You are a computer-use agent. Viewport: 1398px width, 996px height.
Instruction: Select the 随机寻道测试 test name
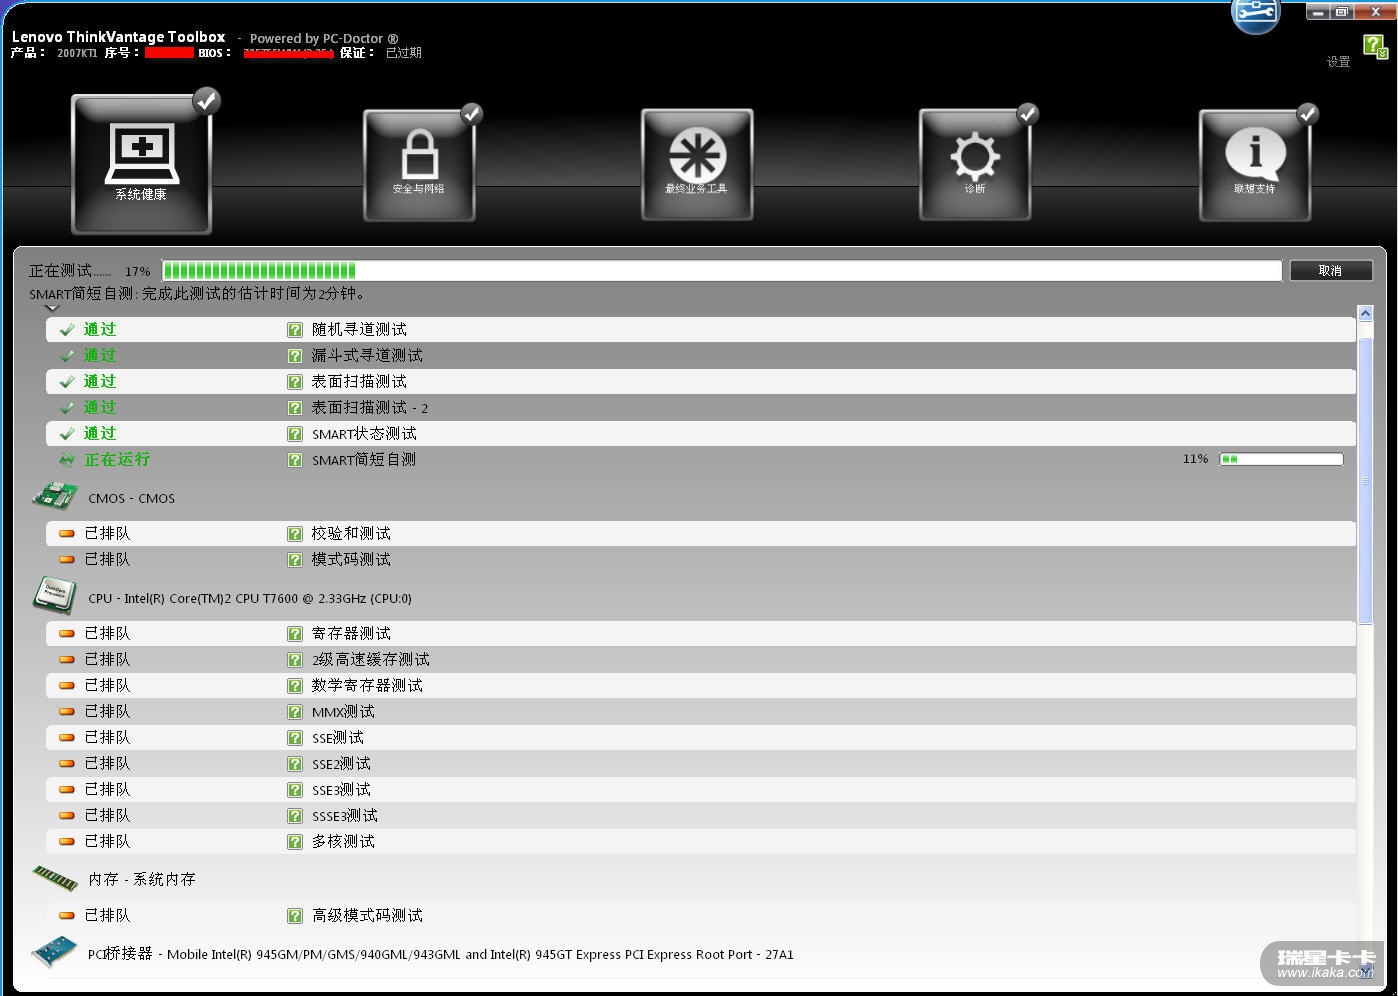[359, 330]
